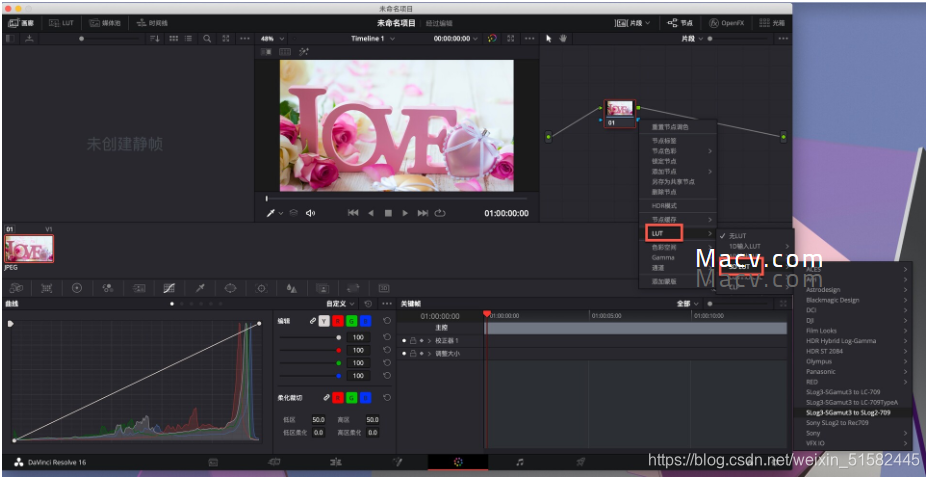The width and height of the screenshot is (930, 479).
Task: Expand the Blackmagic Design LUT folder
Action: tap(854, 300)
